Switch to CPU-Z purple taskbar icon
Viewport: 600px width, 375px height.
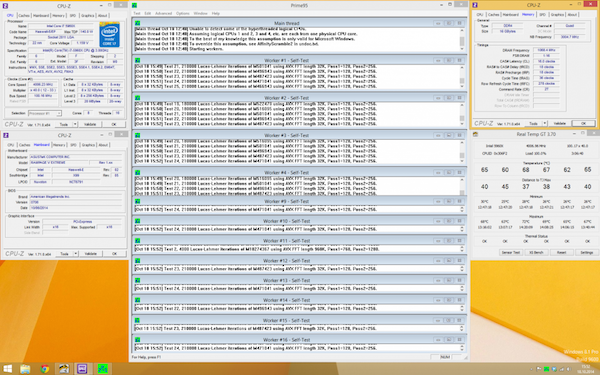82,369
